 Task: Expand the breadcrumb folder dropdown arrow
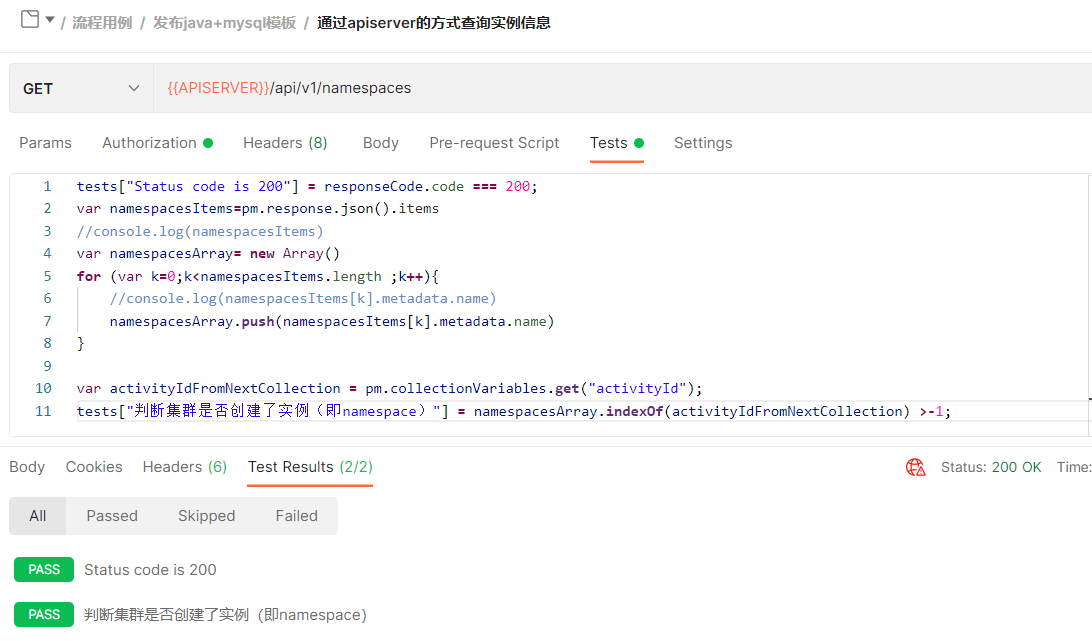point(50,19)
